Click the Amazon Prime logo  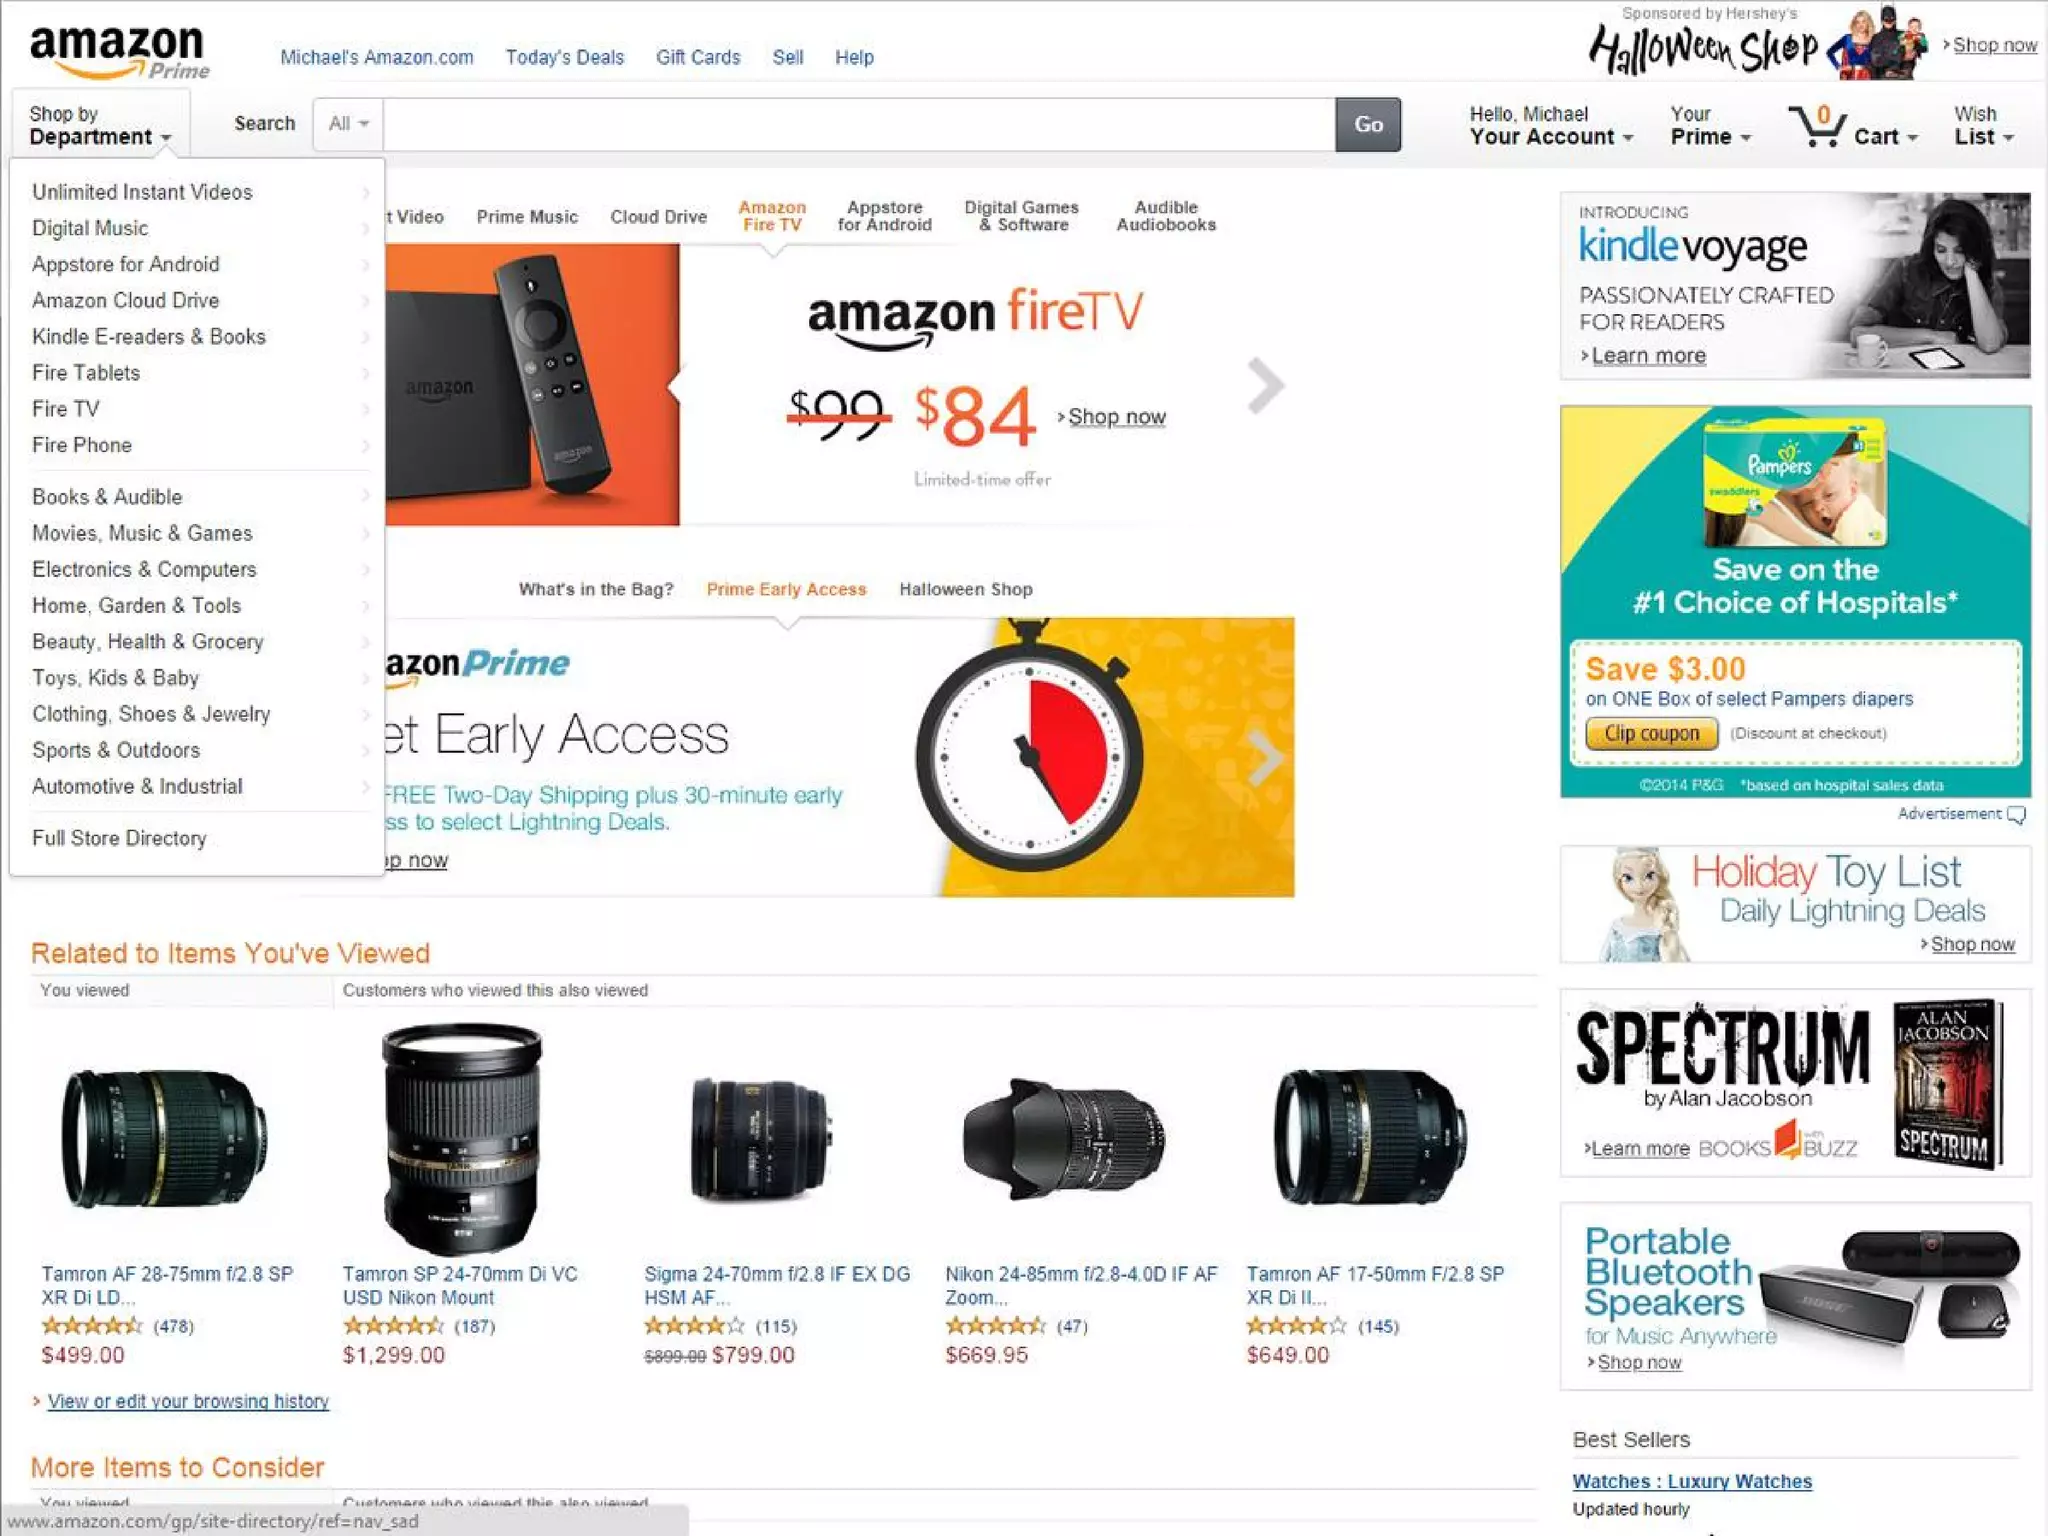[x=120, y=52]
